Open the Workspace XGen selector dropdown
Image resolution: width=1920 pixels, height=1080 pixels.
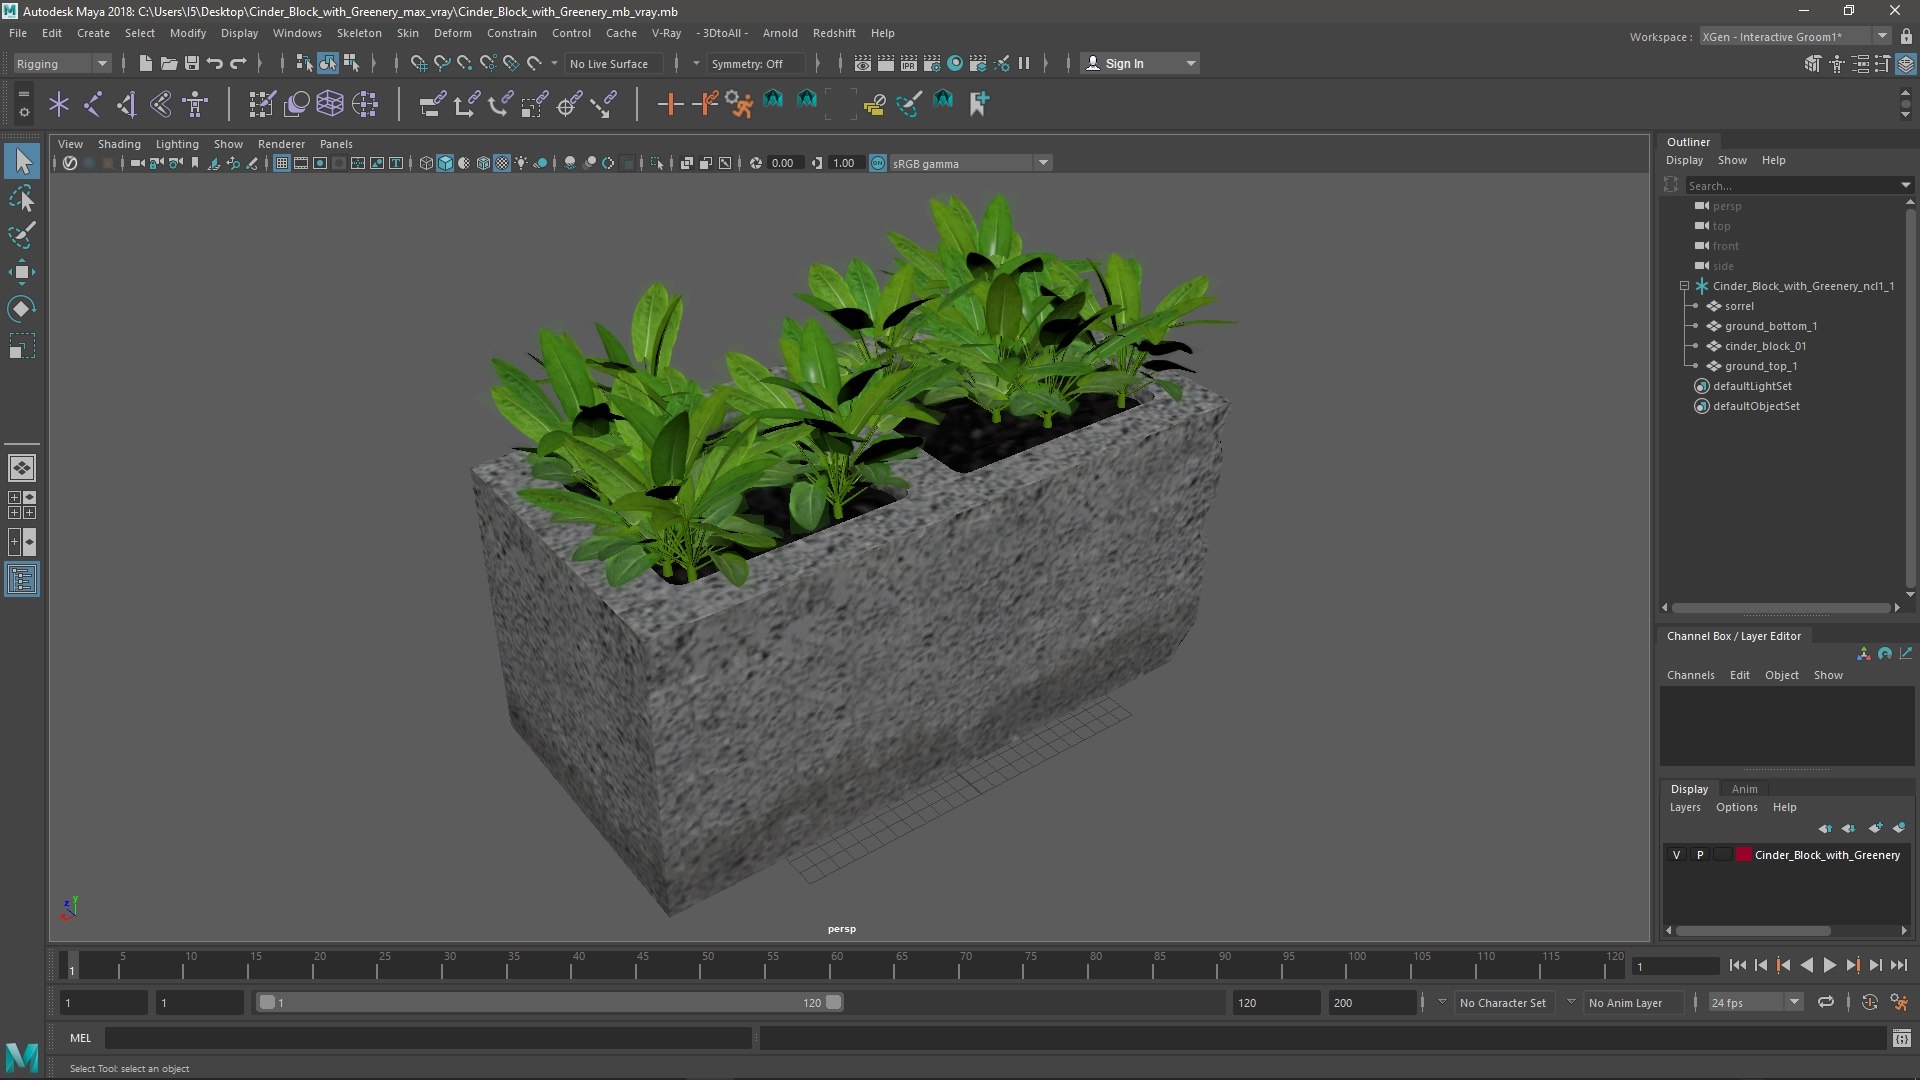pyautogui.click(x=1796, y=36)
